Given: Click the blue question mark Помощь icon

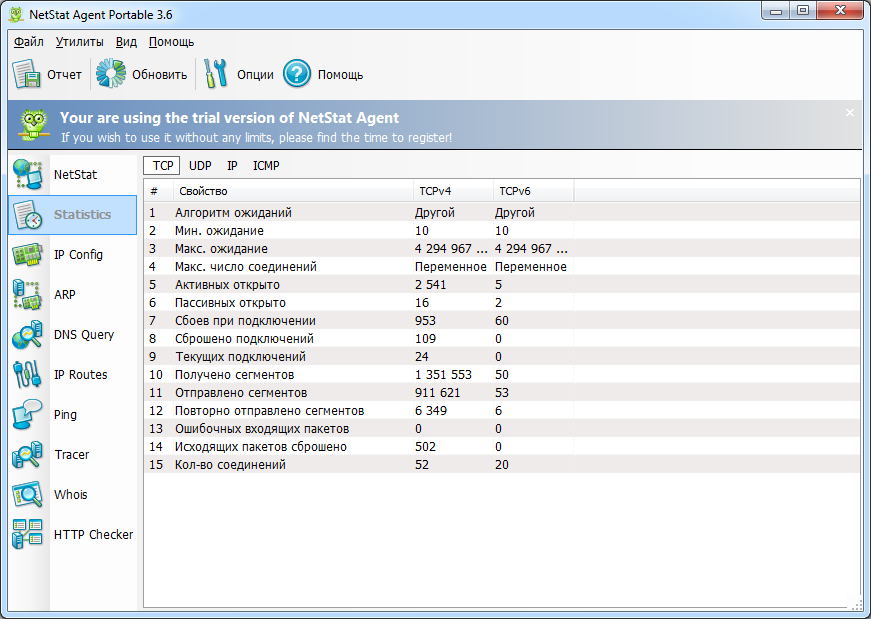Looking at the screenshot, I should coord(297,73).
